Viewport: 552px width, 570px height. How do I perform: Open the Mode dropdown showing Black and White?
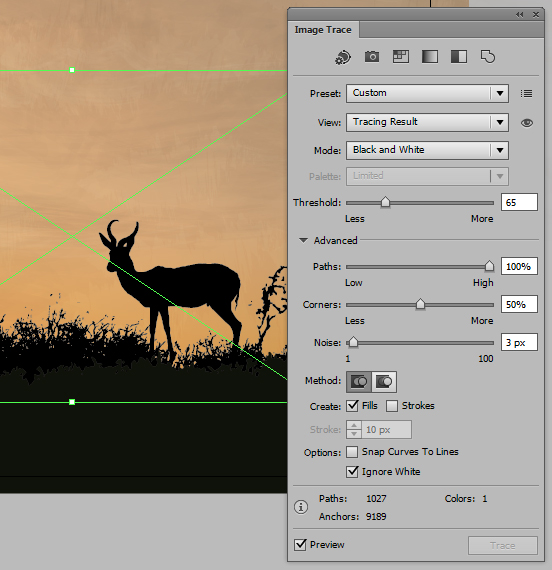[427, 150]
